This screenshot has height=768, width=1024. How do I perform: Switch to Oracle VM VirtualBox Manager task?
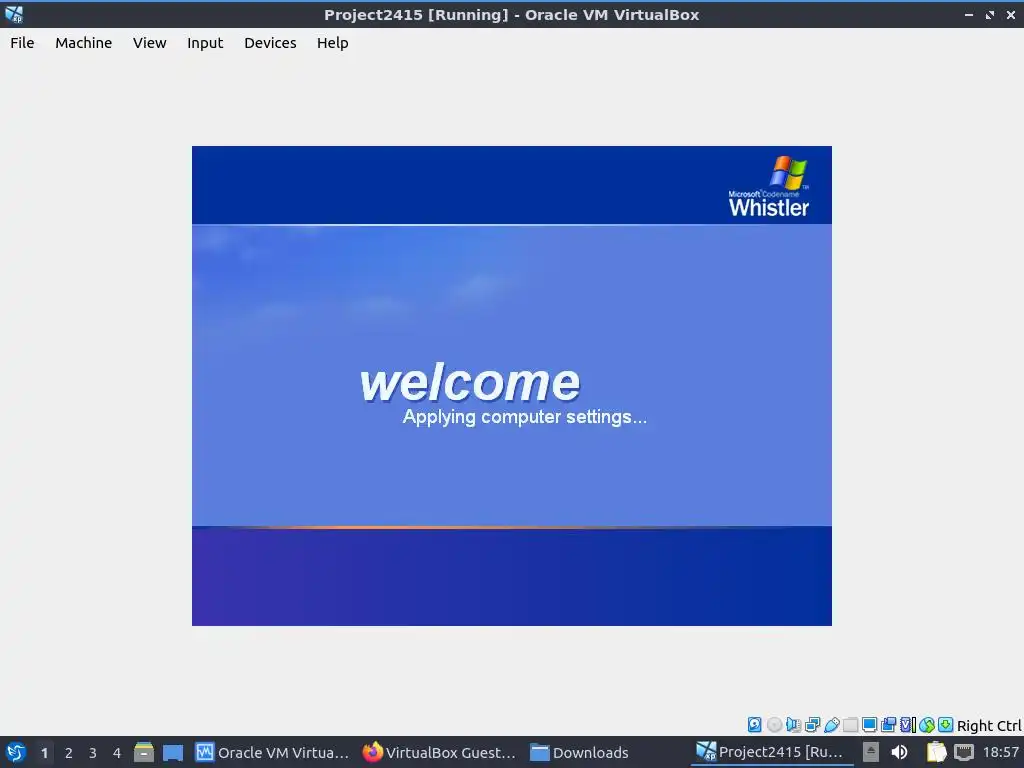(x=272, y=752)
